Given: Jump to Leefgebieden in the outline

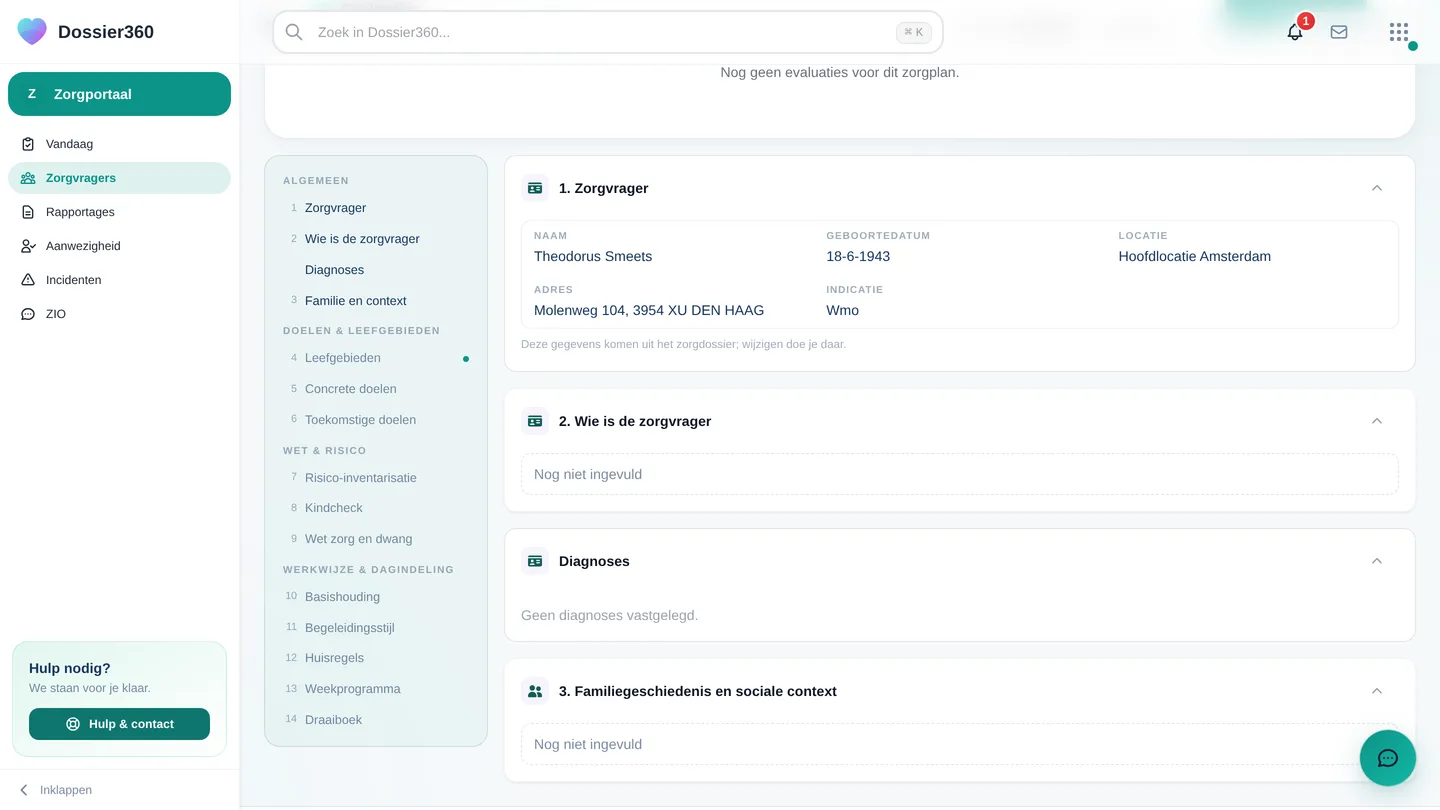Looking at the screenshot, I should pos(376,358).
